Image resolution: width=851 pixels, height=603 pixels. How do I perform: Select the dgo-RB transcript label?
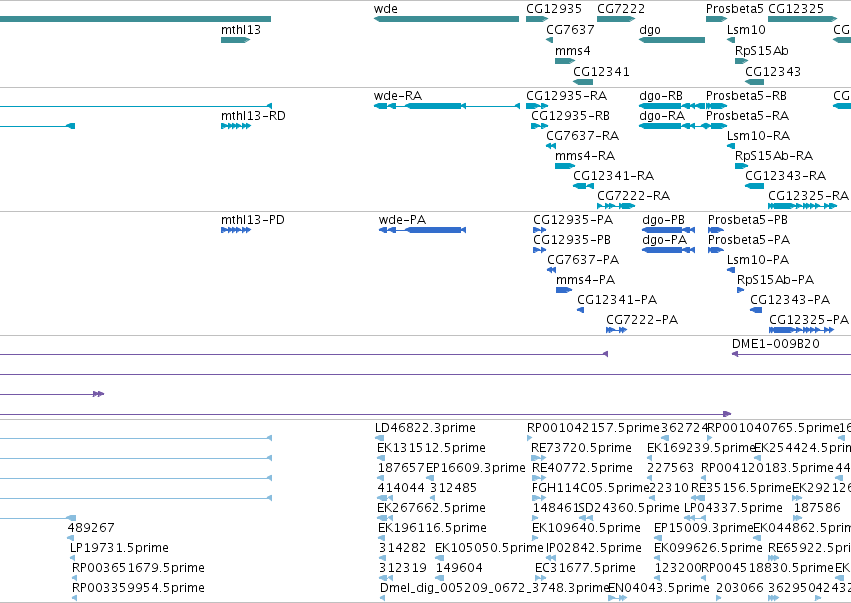click(x=661, y=96)
